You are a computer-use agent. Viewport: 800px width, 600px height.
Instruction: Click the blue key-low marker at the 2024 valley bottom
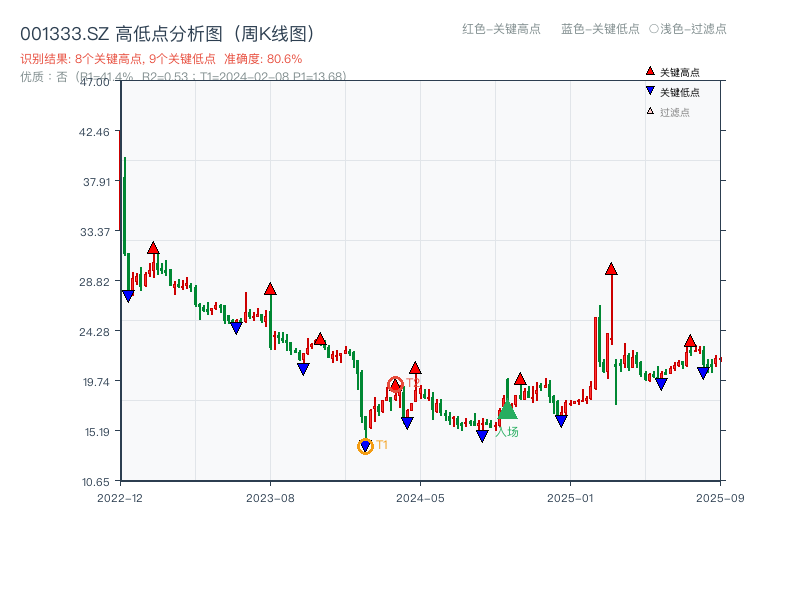482,435
